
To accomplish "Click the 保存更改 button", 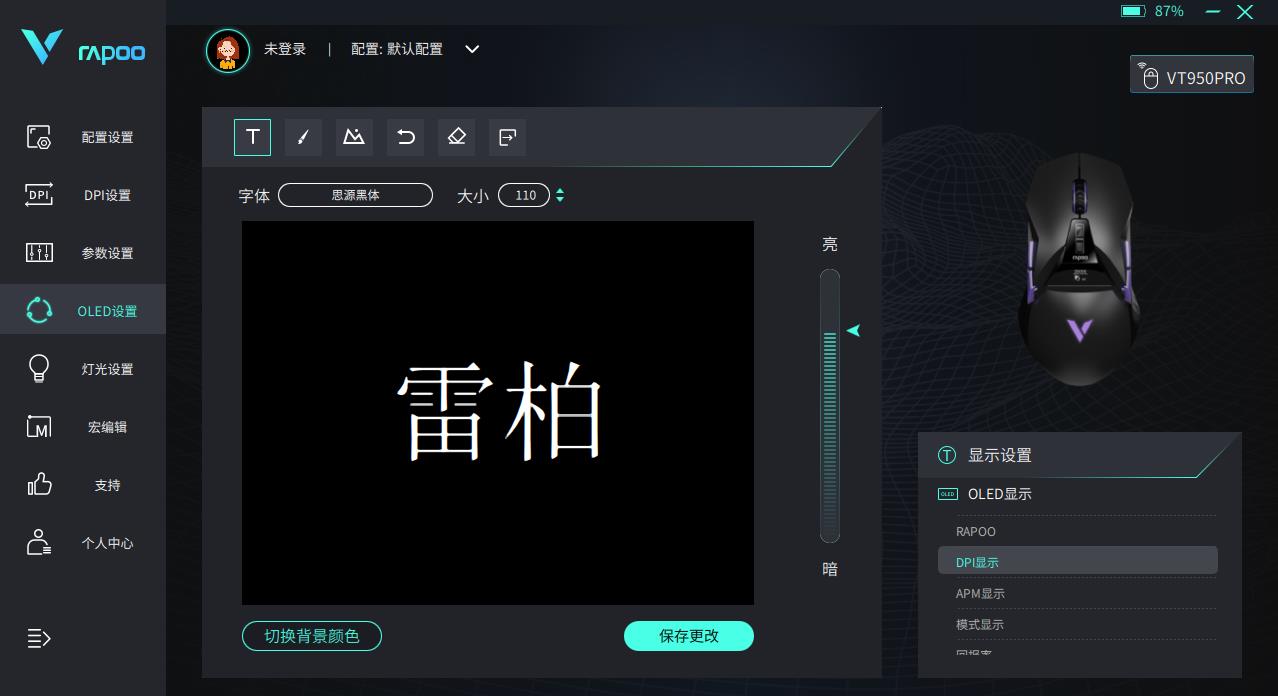I will tap(689, 636).
